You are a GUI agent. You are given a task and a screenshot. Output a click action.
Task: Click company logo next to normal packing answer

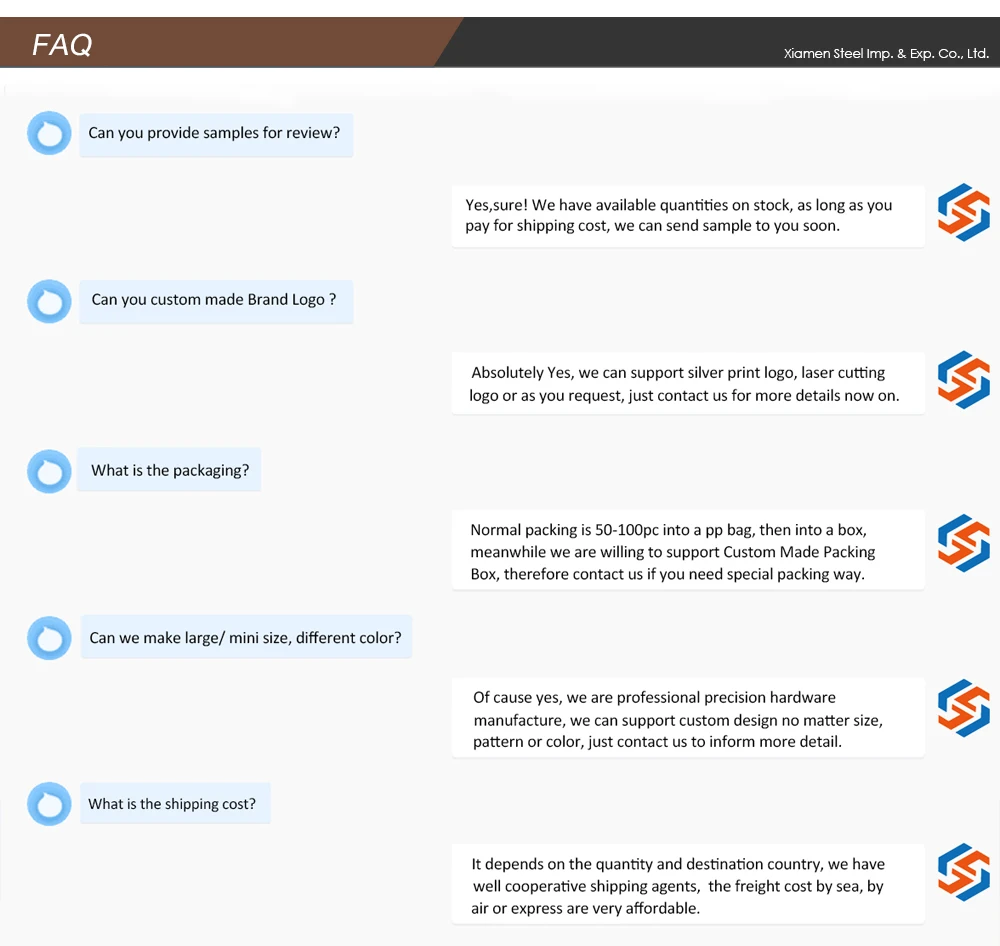pos(963,544)
